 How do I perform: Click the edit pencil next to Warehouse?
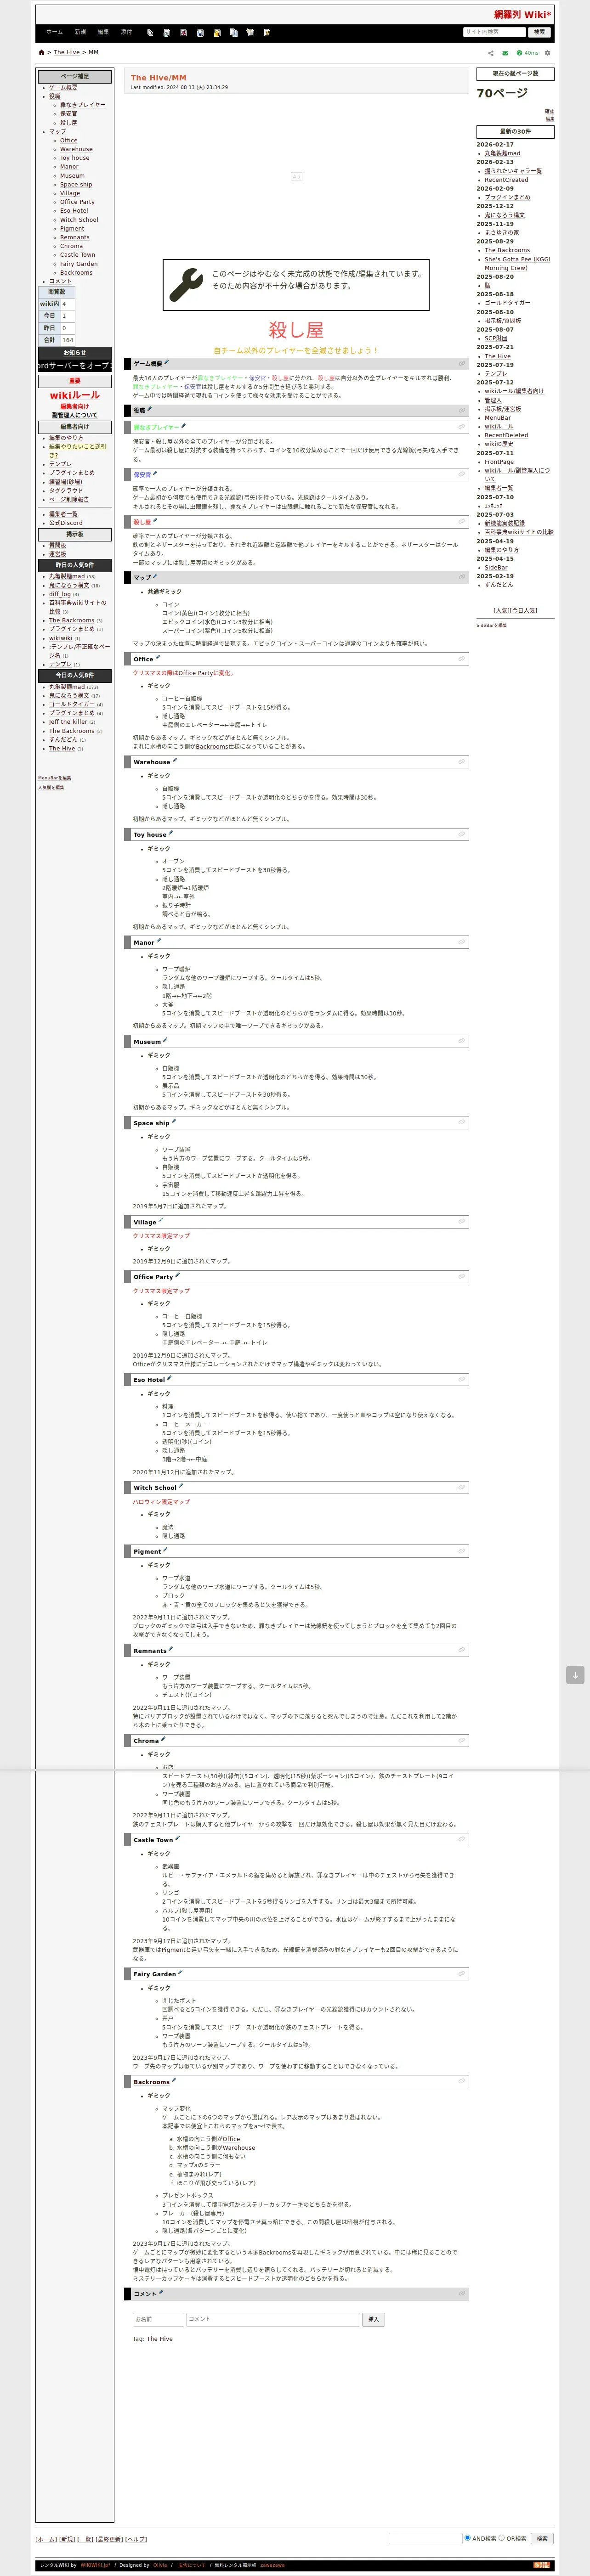point(175,761)
